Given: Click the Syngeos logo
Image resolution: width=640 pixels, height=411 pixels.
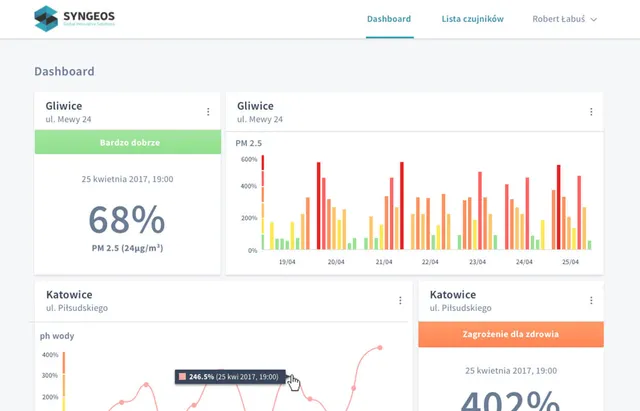Looking at the screenshot, I should 74,18.
